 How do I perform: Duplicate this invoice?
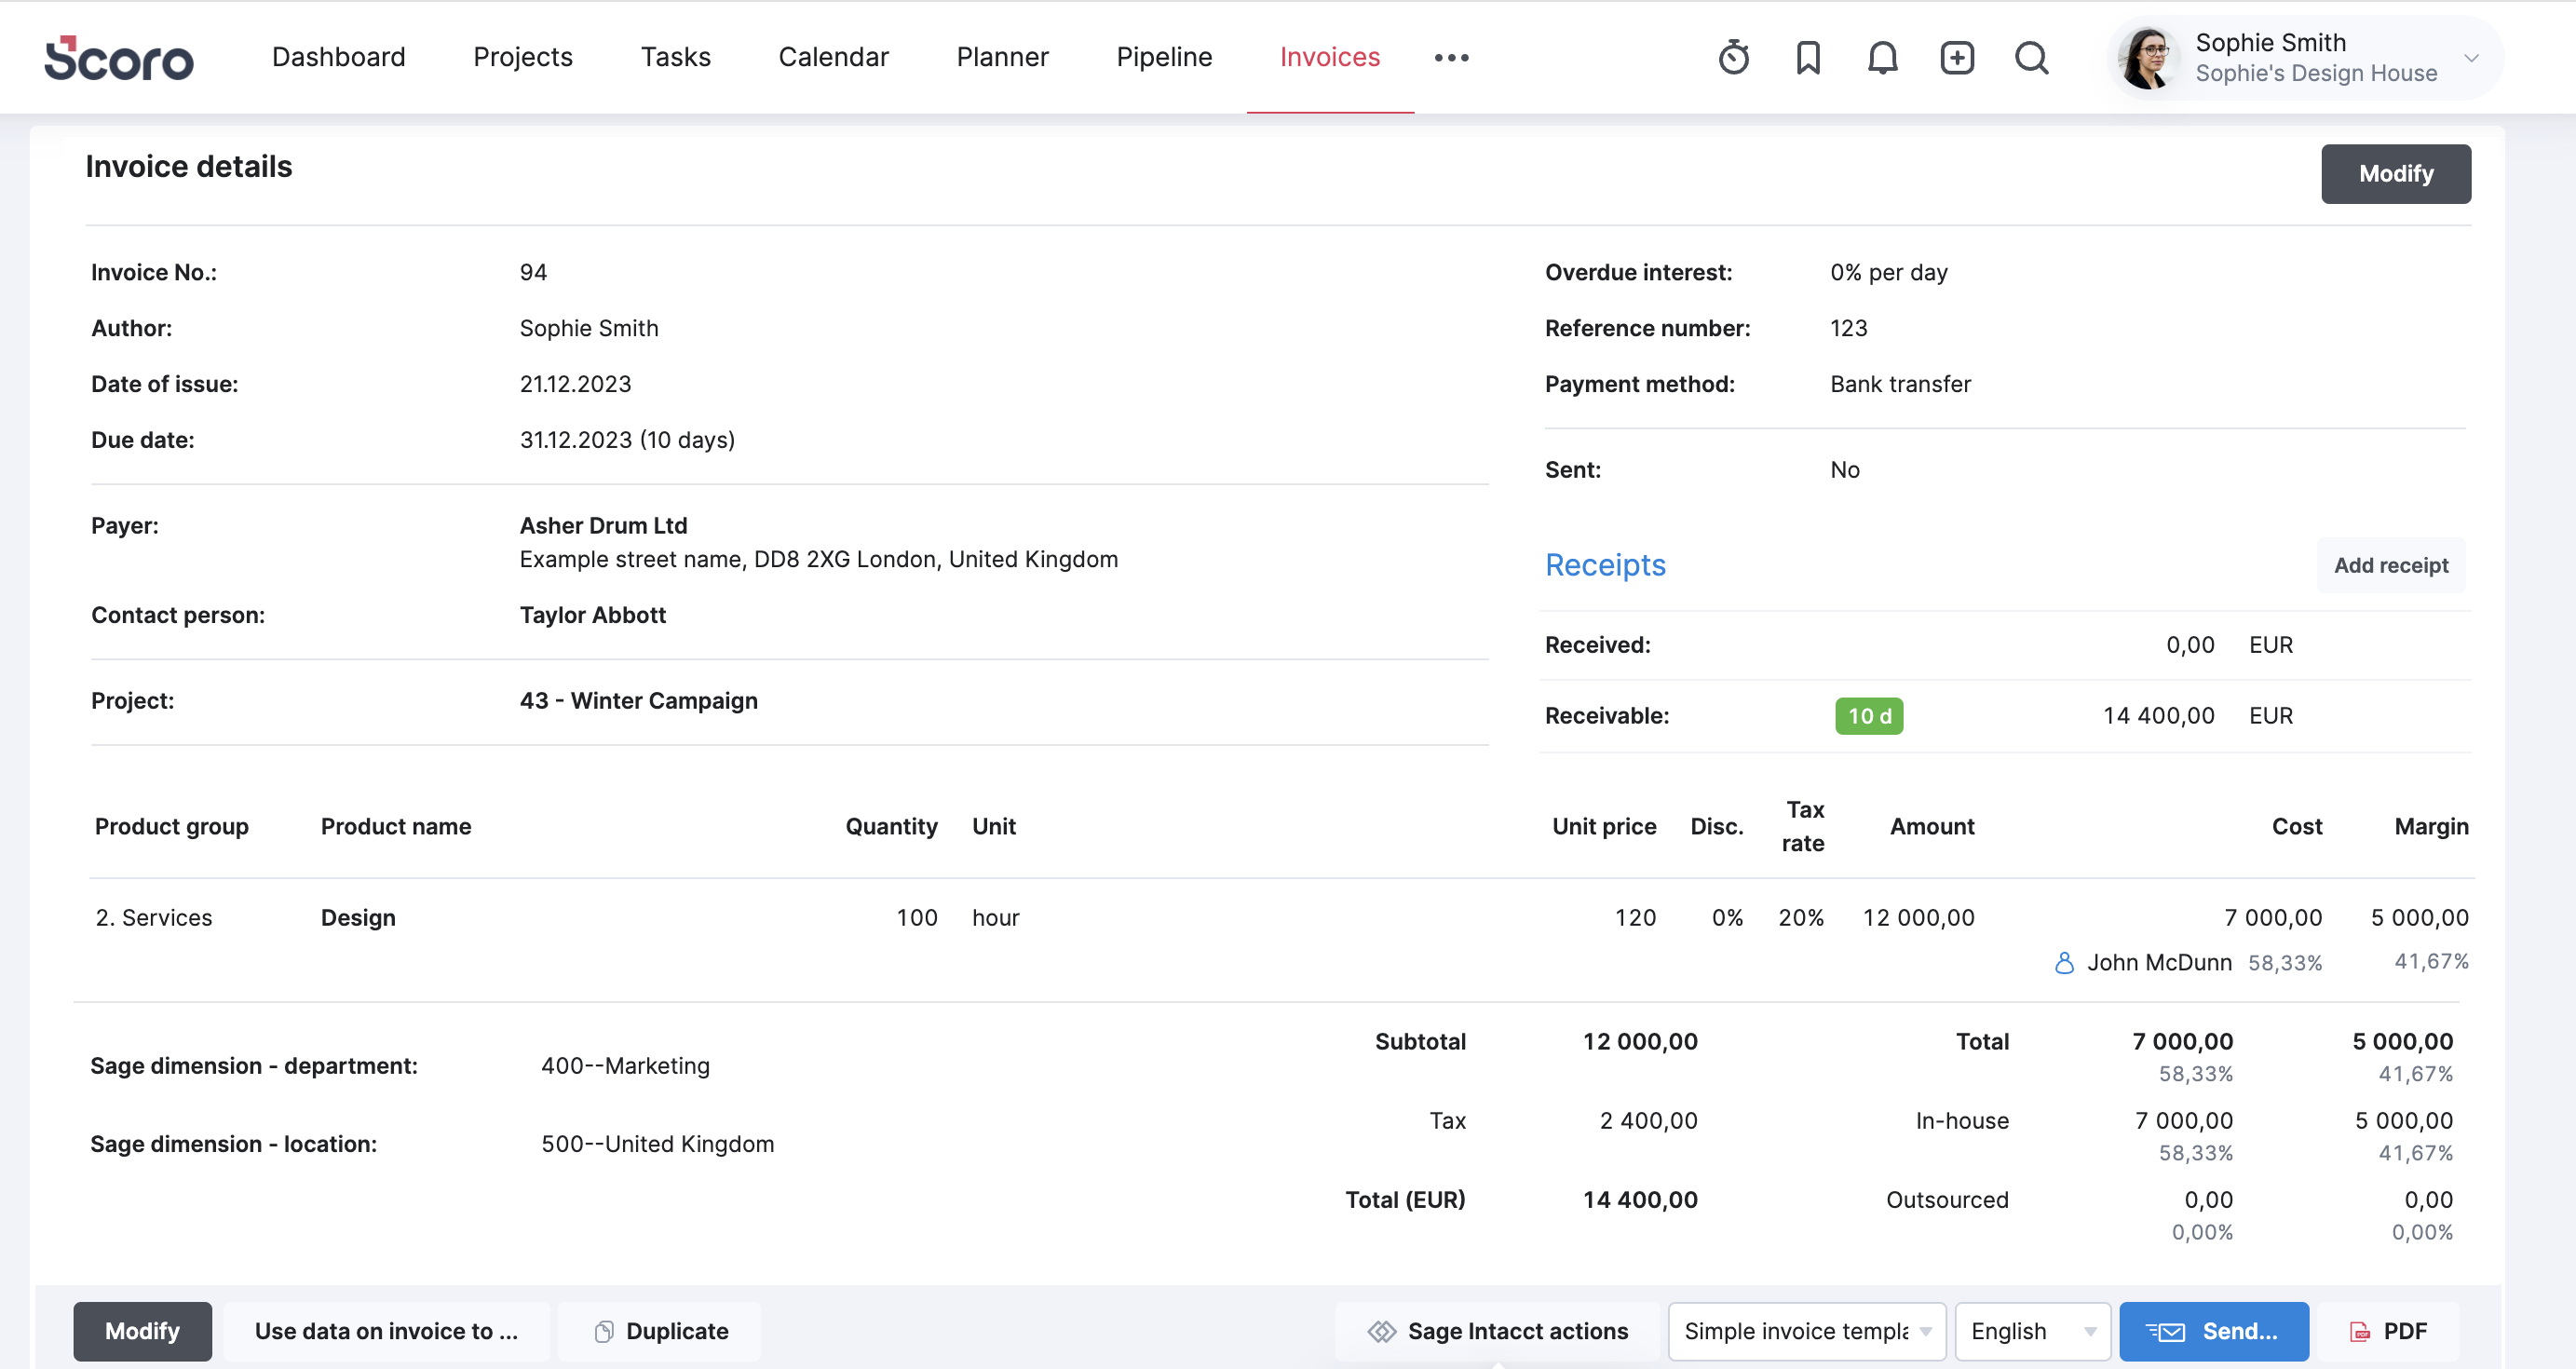[660, 1331]
